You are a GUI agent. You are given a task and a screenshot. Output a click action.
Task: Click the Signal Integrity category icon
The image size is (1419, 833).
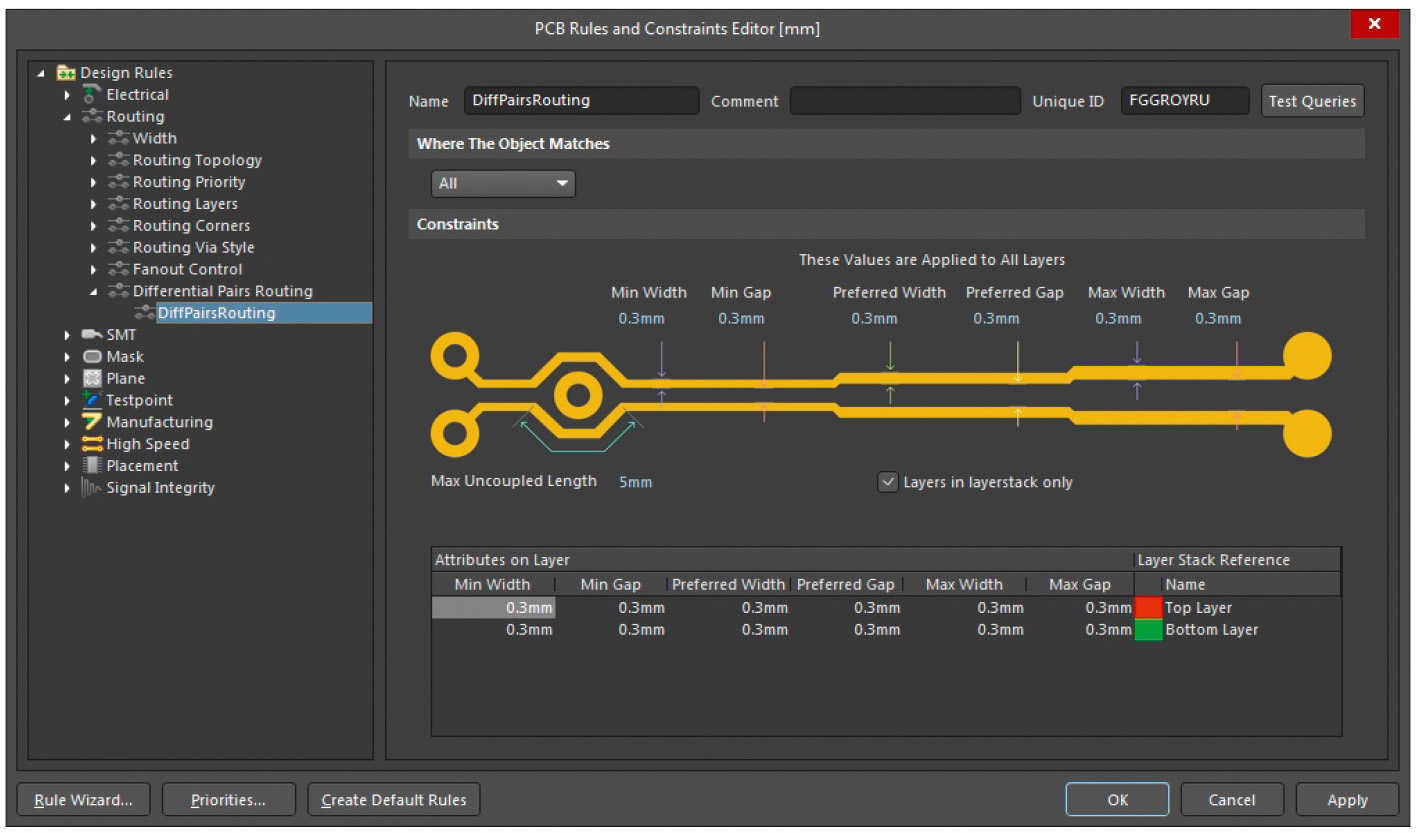coord(92,488)
